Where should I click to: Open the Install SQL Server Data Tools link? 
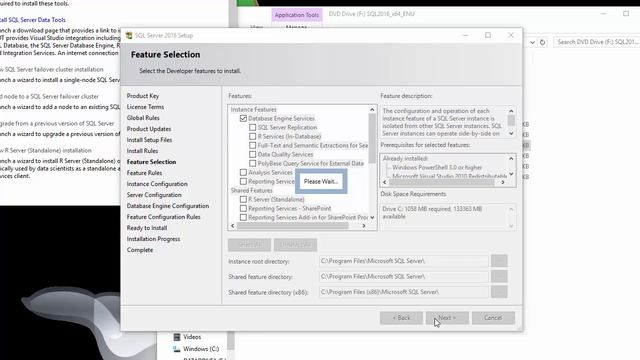pos(33,20)
